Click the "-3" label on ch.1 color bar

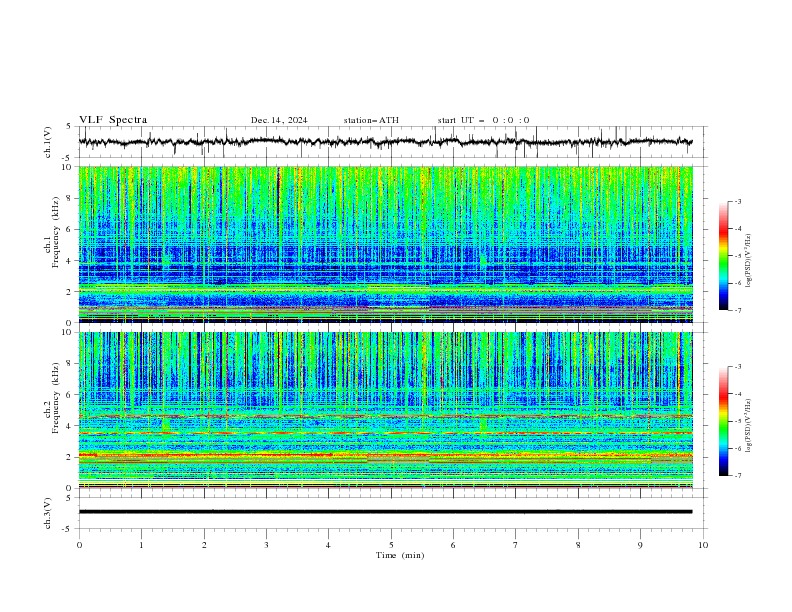[738, 201]
